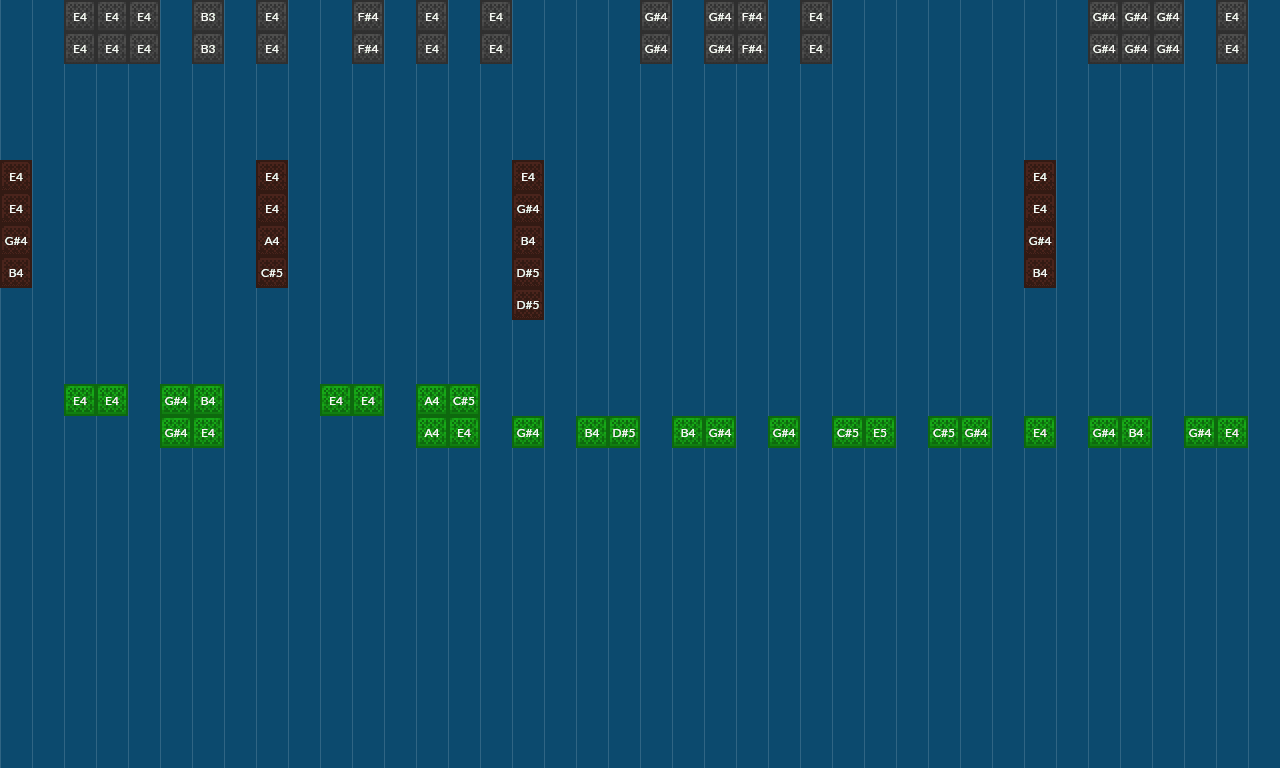Select the green G#4 above the green E4 pair

(175, 401)
